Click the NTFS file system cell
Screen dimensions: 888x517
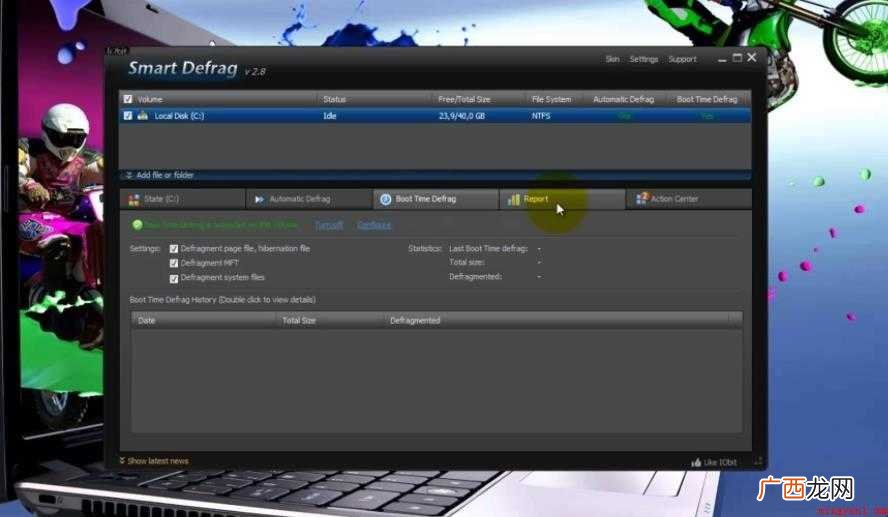click(x=541, y=116)
